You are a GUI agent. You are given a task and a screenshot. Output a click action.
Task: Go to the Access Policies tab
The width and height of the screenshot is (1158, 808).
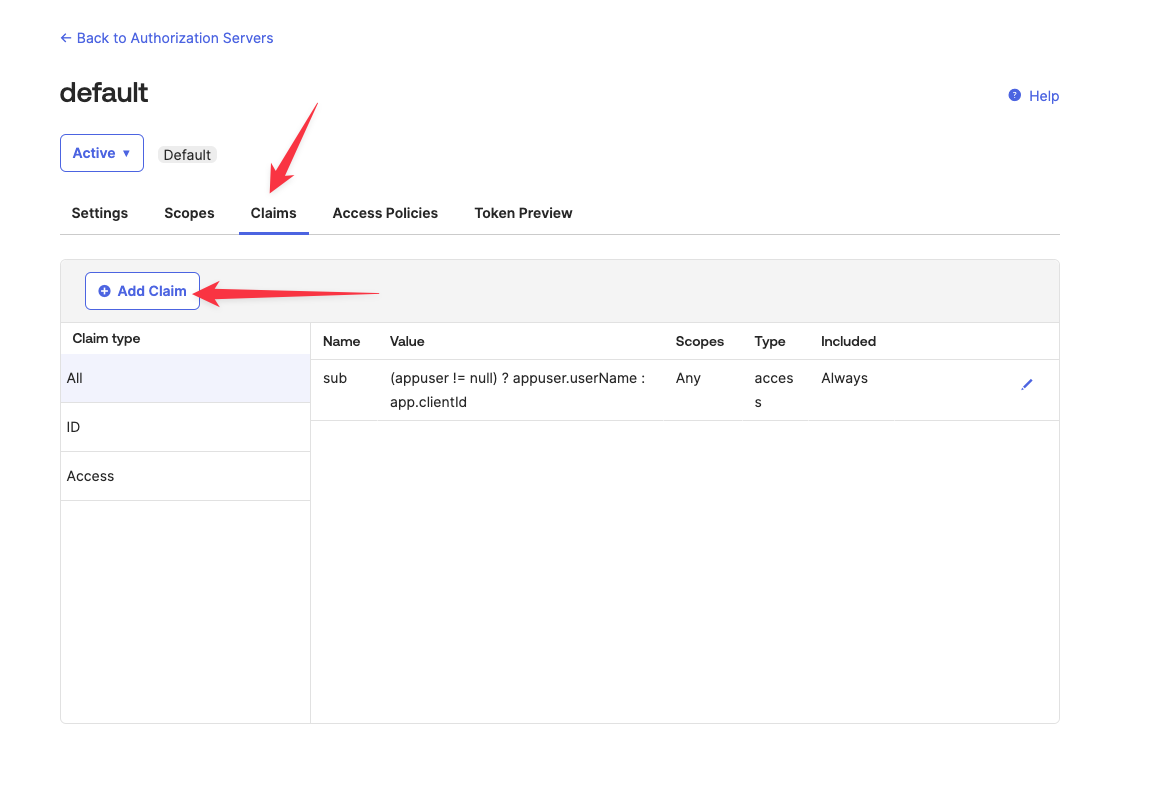tap(385, 213)
